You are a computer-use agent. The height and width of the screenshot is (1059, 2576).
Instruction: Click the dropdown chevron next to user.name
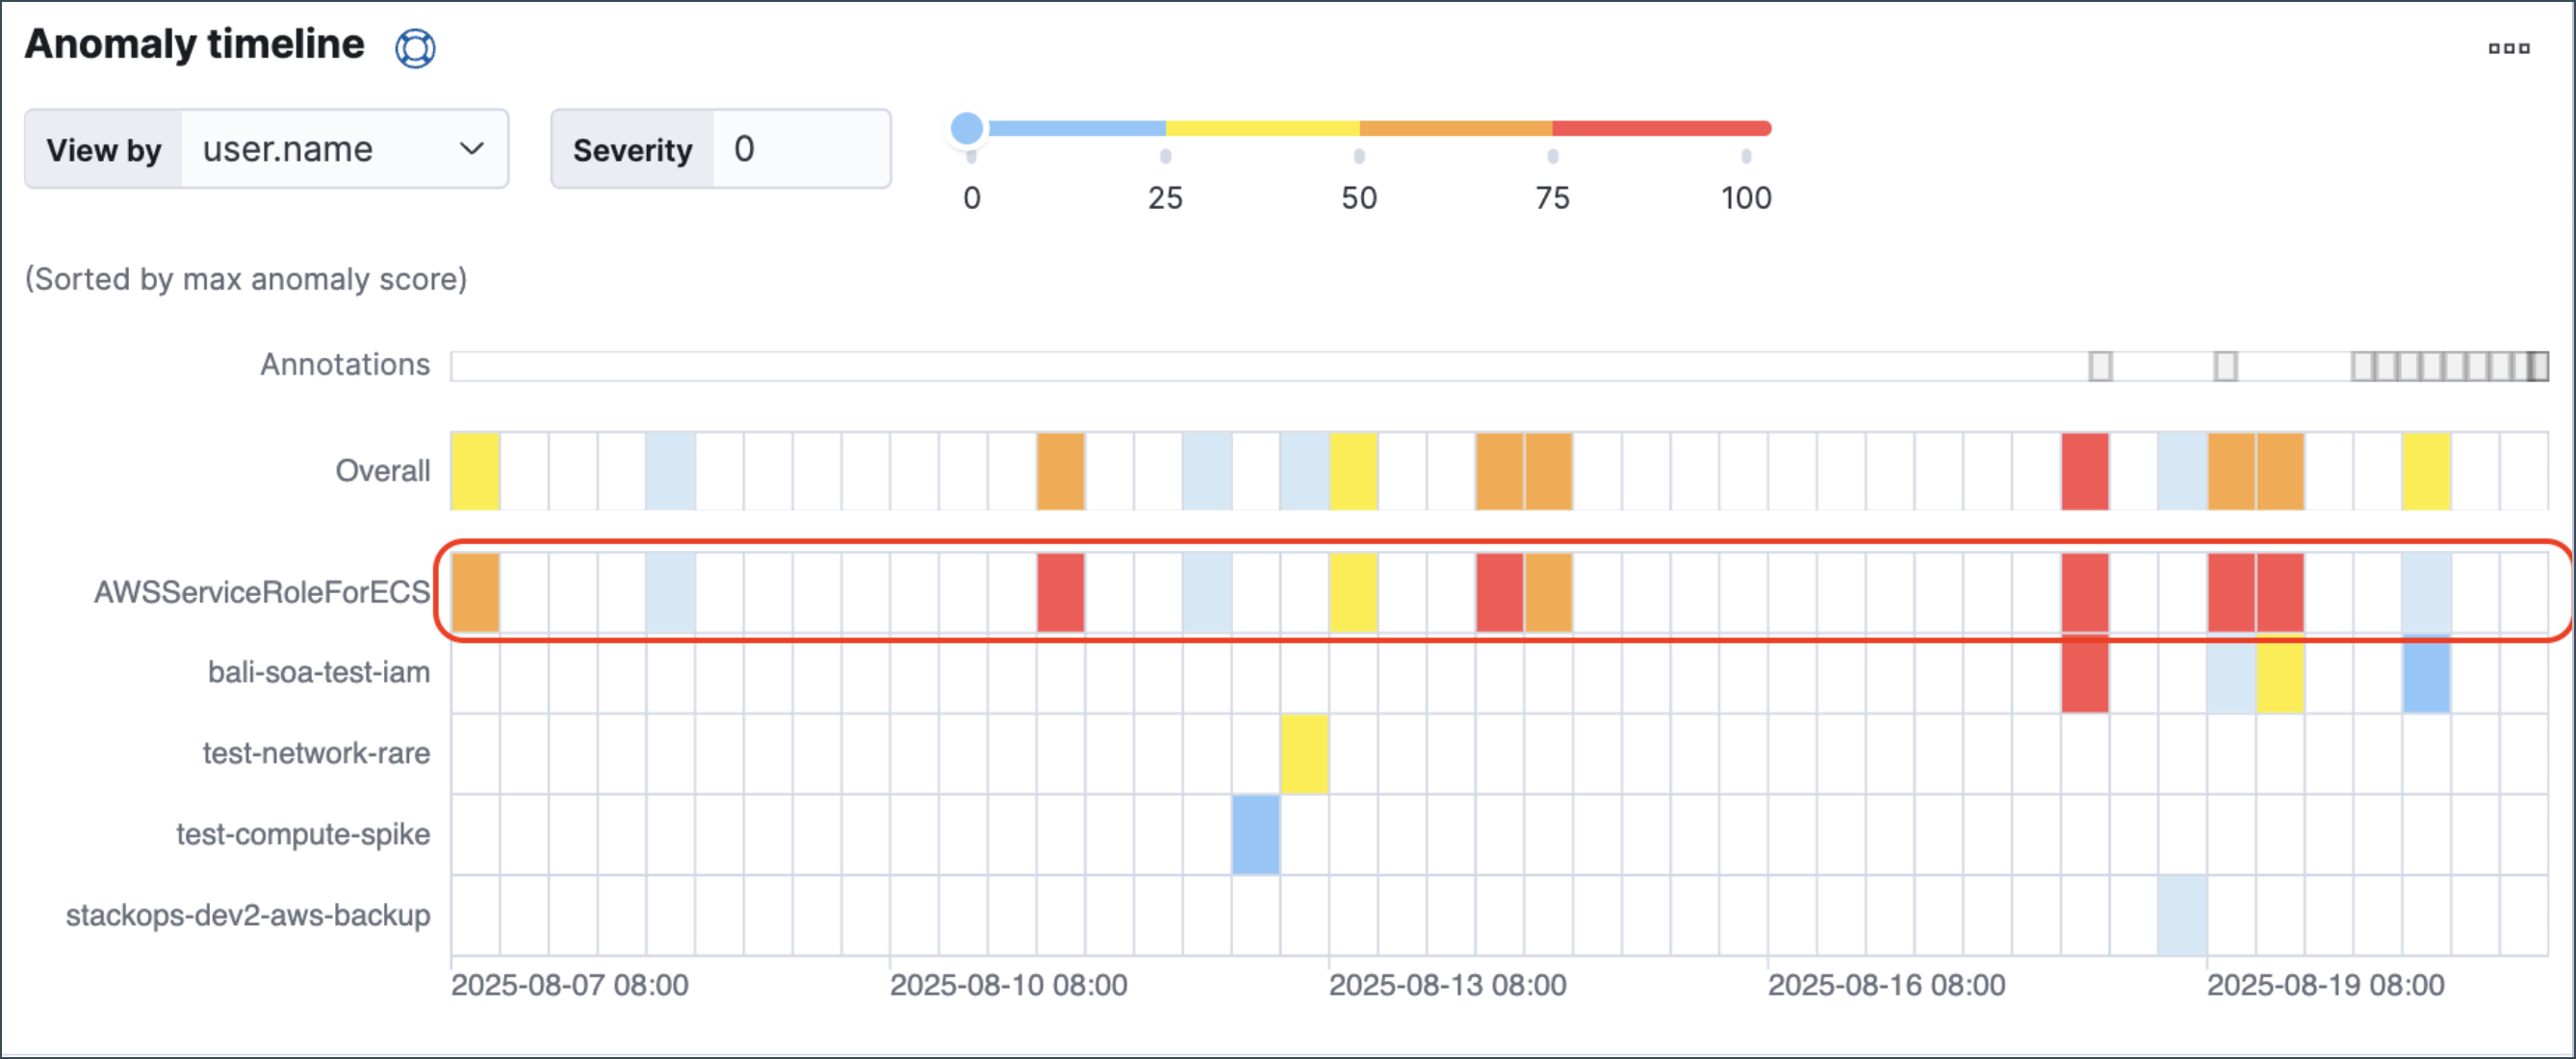pos(471,149)
